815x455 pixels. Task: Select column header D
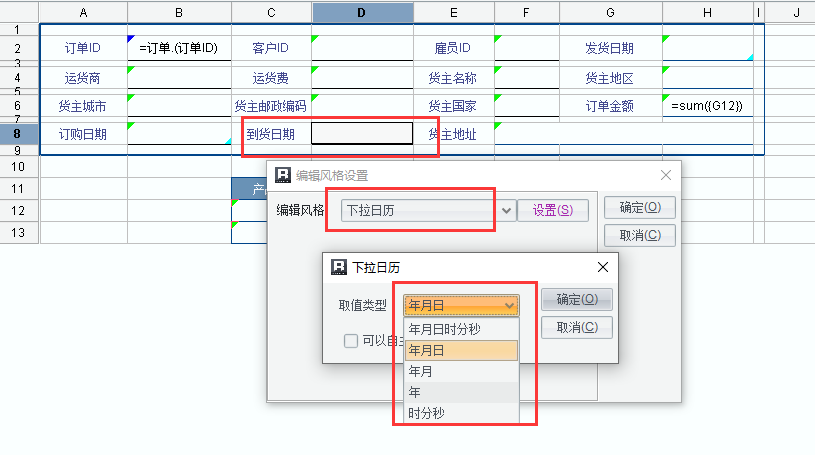(x=362, y=12)
